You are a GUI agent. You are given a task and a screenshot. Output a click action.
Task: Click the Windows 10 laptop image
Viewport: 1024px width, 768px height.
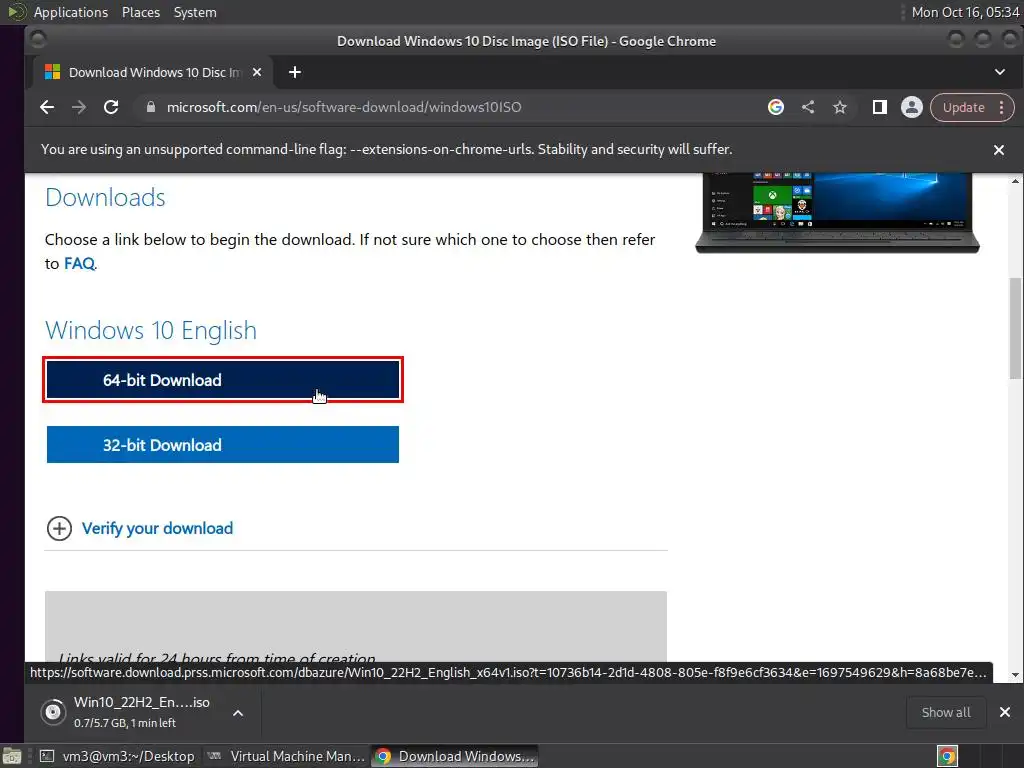[837, 212]
